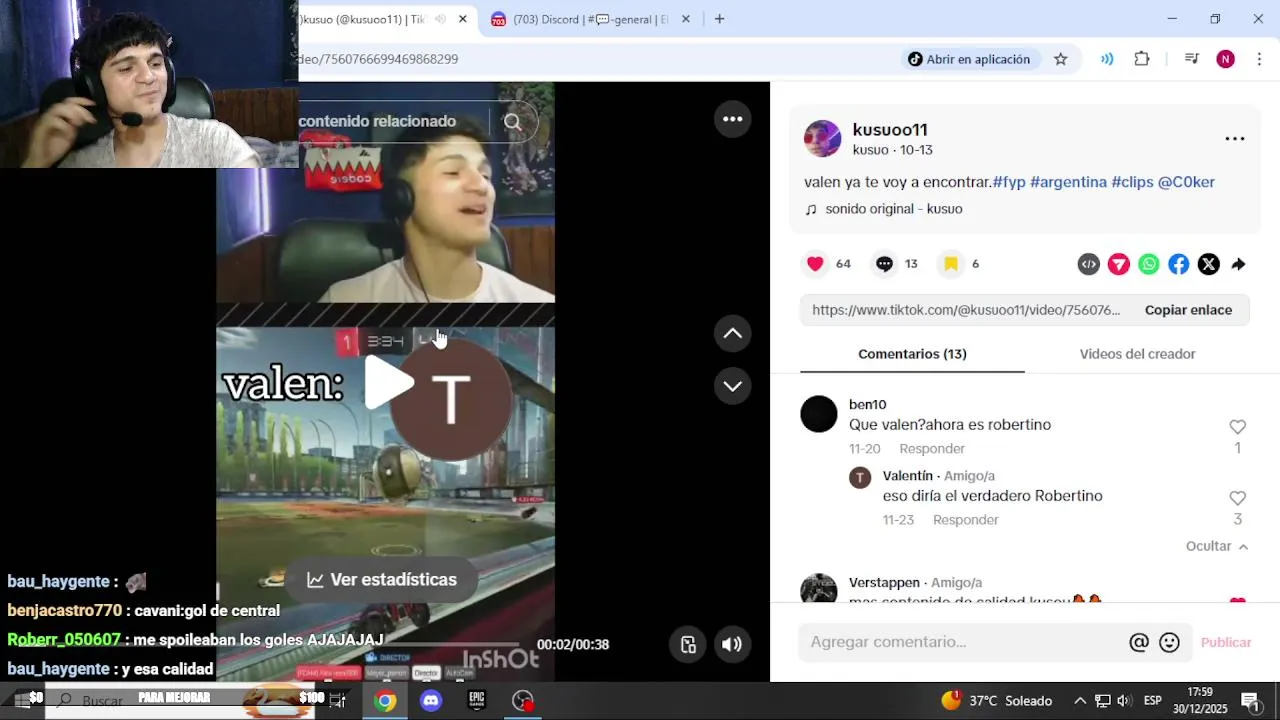
Task: Switch to the Discord #general browser tab
Action: pyautogui.click(x=590, y=19)
